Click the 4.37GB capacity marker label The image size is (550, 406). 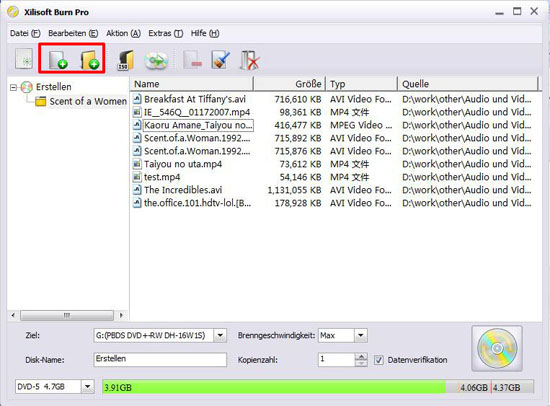click(x=507, y=387)
